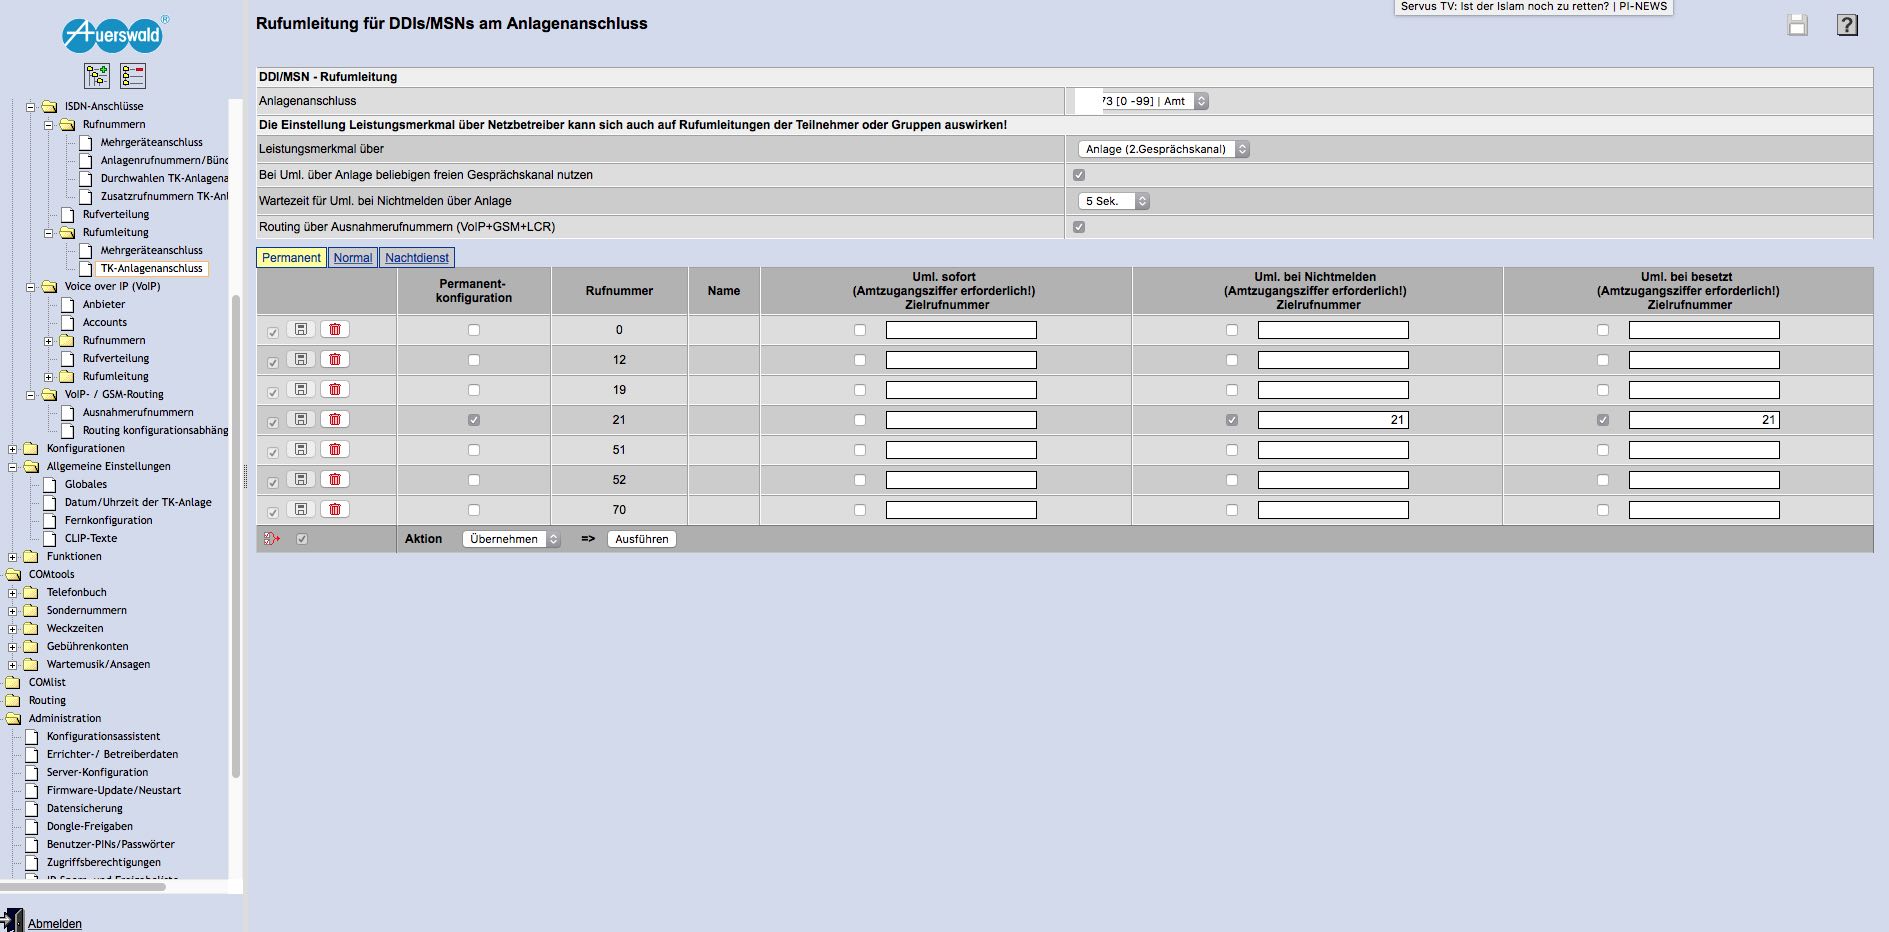Image resolution: width=1889 pixels, height=932 pixels.
Task: Enable Permanentkonfiguration for Rufnummer 0
Action: (x=474, y=330)
